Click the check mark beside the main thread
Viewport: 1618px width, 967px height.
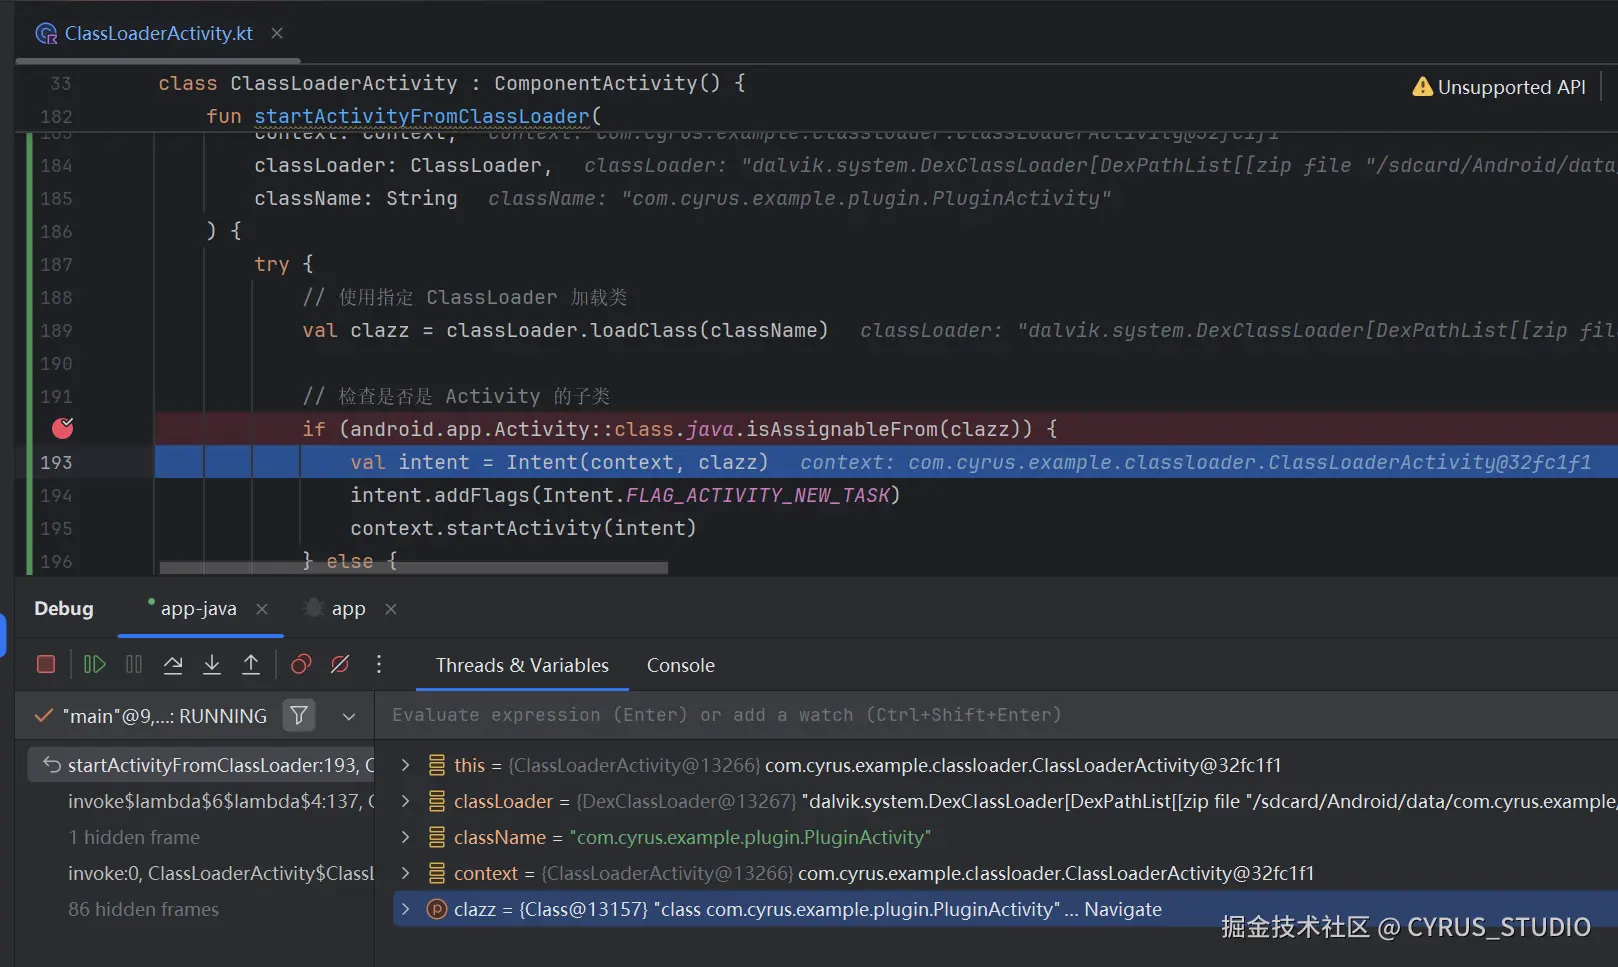(x=44, y=716)
